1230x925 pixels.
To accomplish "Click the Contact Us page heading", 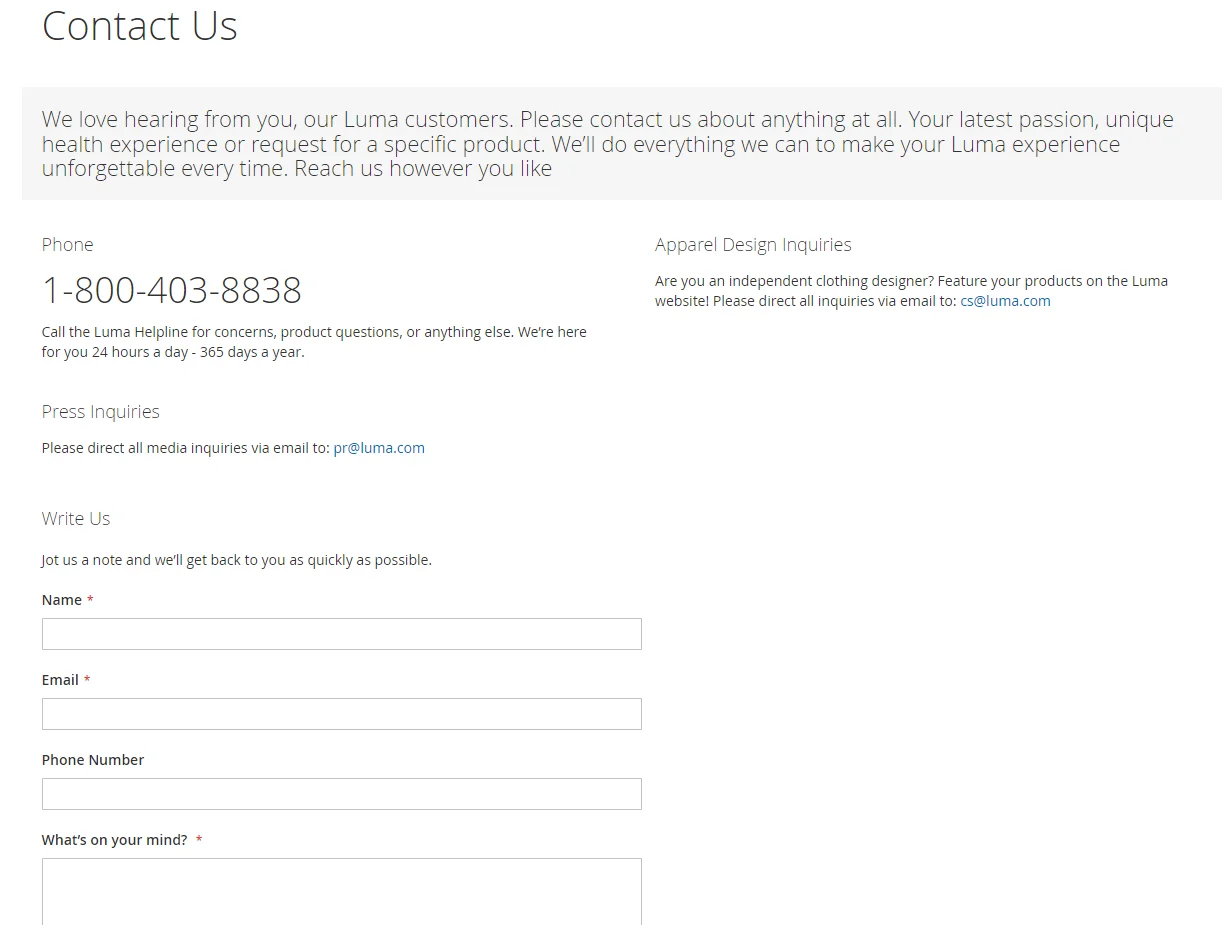I will (140, 27).
